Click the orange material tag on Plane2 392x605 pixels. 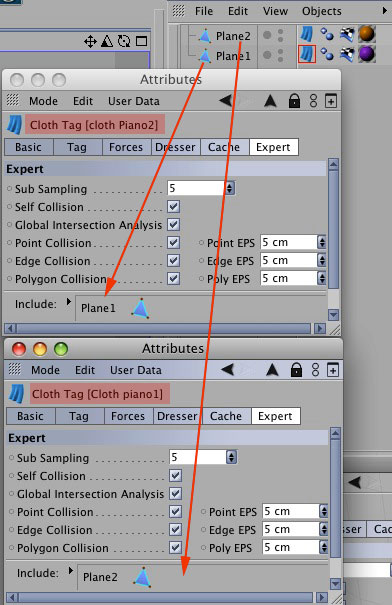click(x=367, y=34)
